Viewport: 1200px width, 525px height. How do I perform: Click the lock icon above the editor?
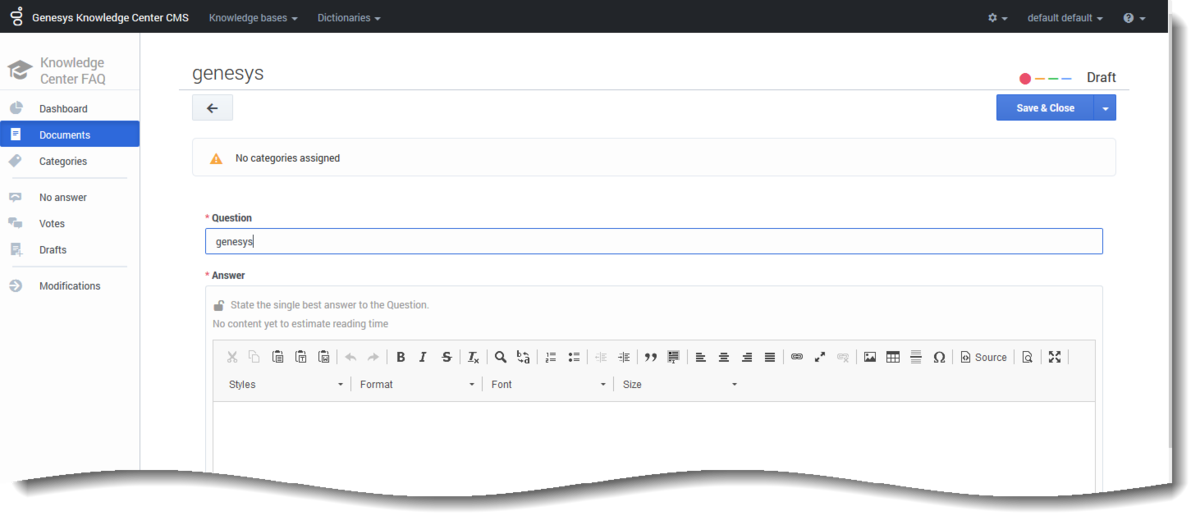218,305
